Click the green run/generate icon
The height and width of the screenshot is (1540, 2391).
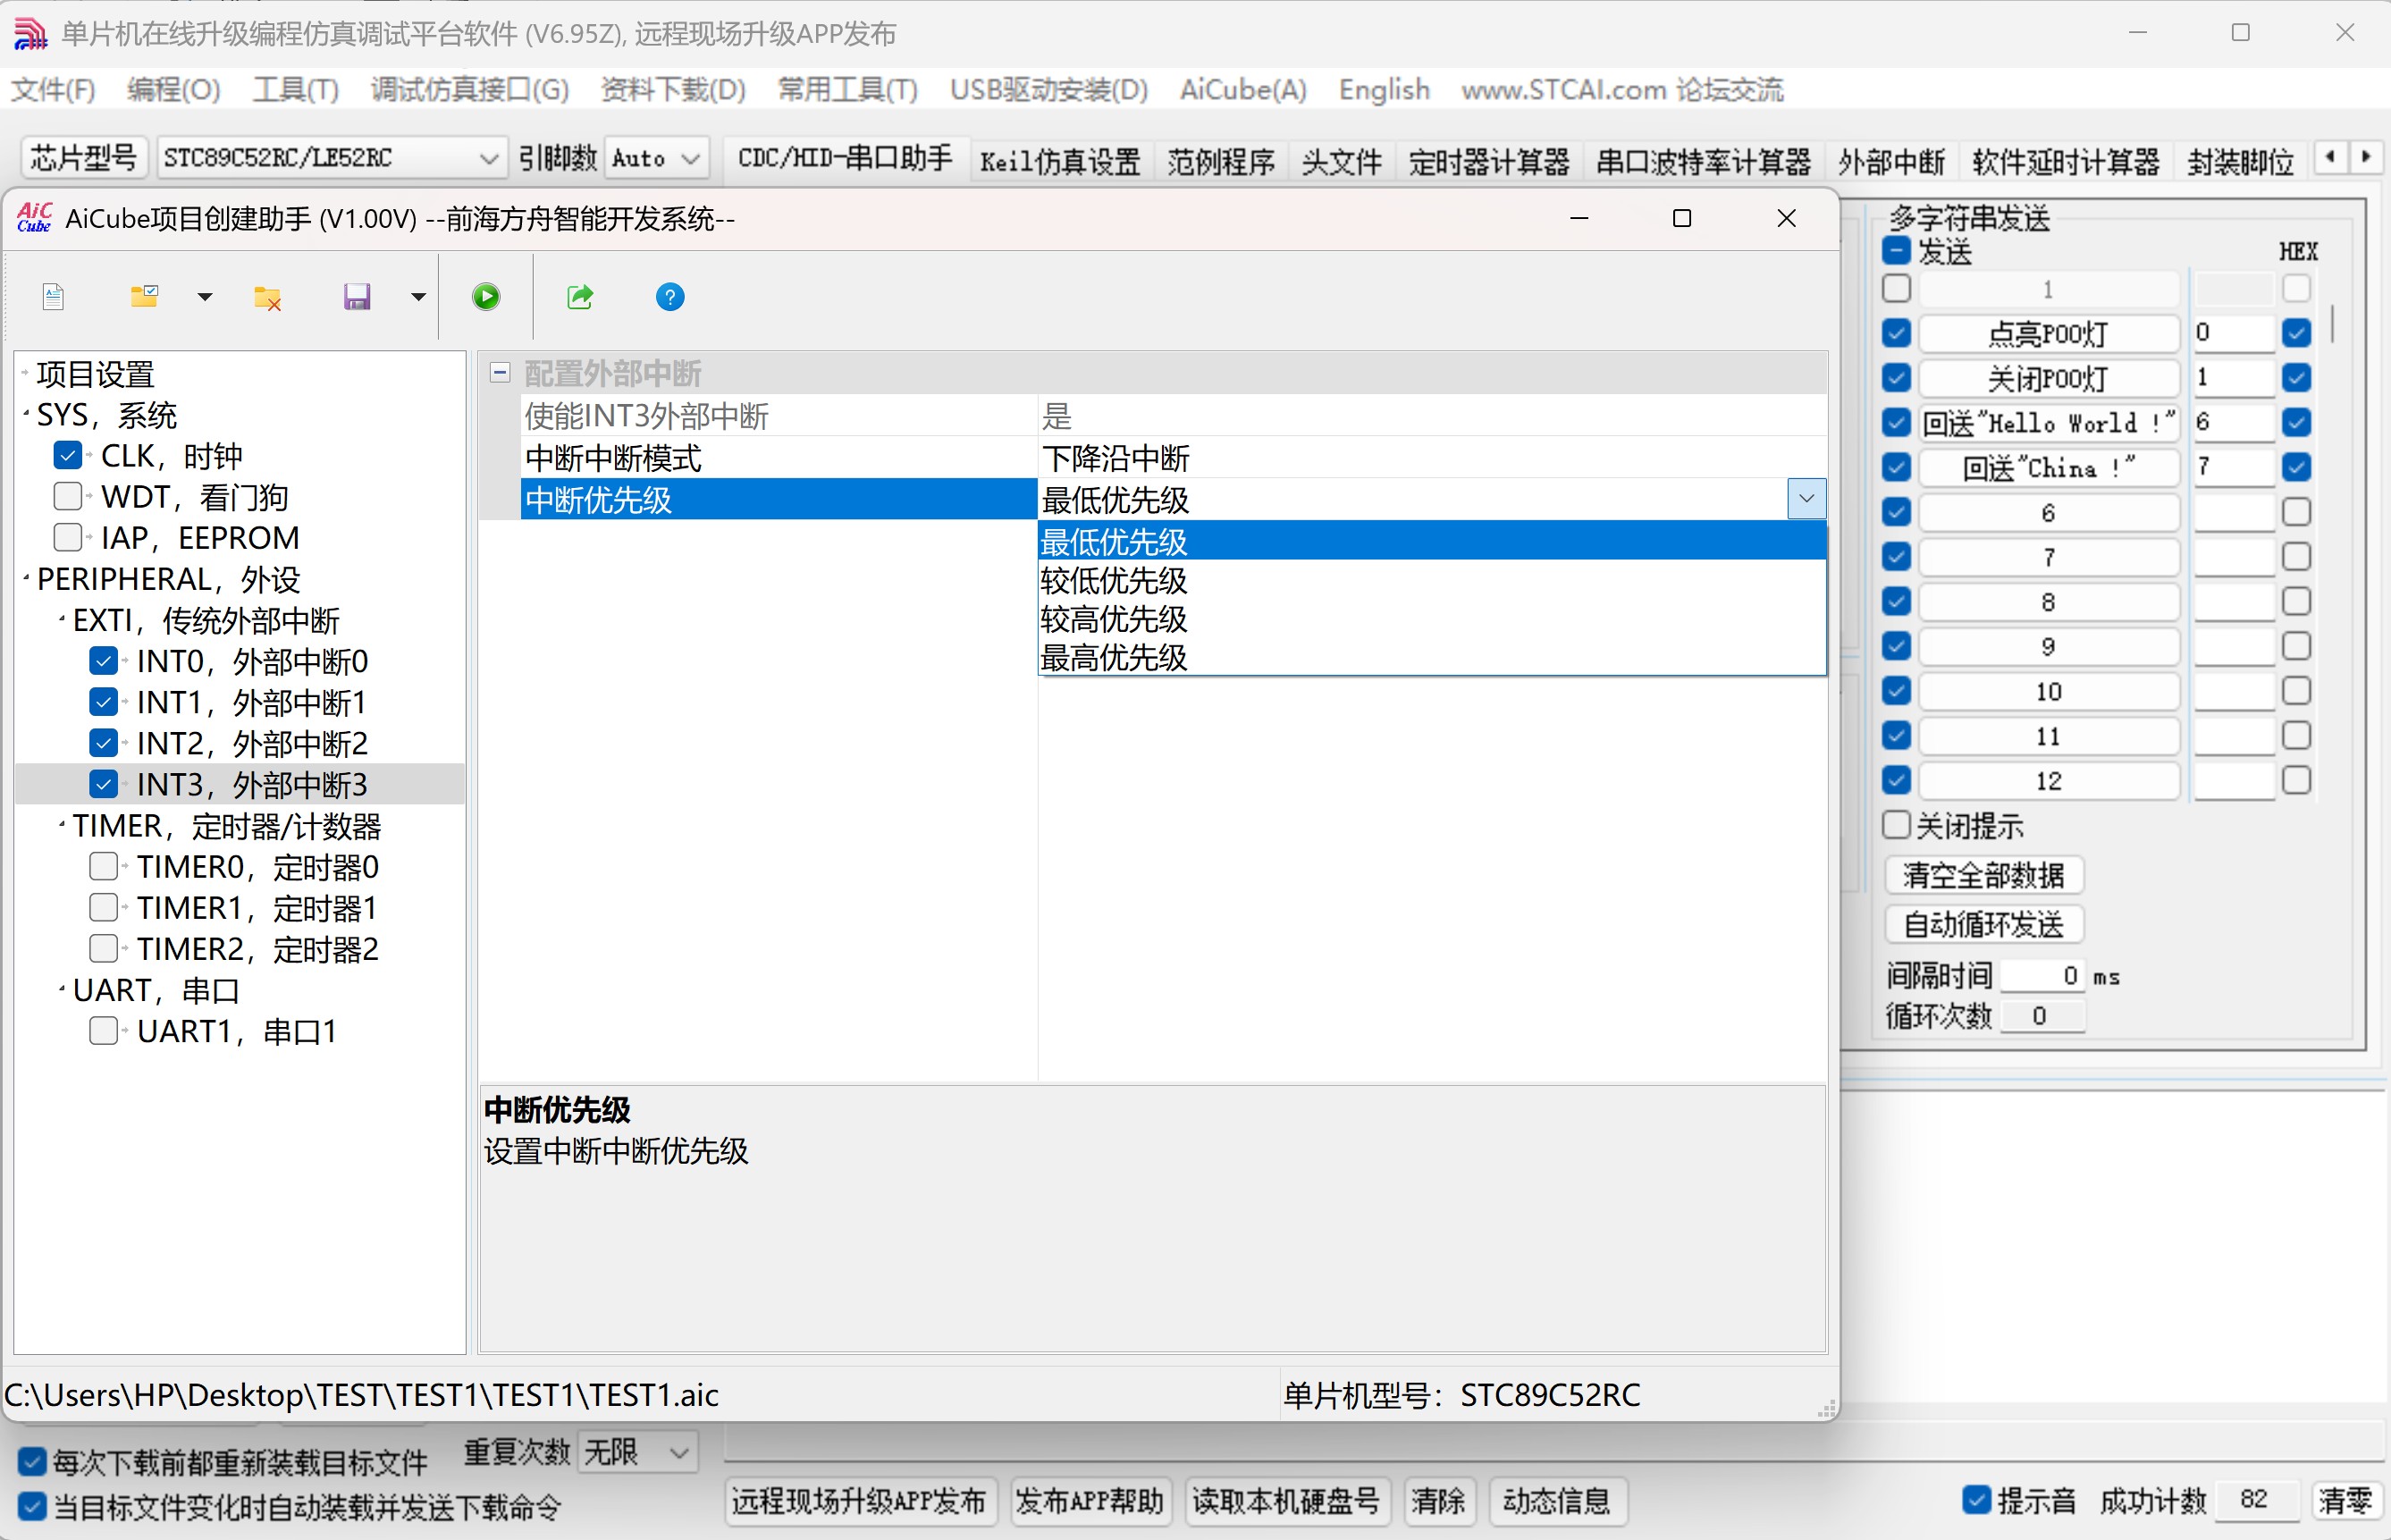tap(486, 297)
